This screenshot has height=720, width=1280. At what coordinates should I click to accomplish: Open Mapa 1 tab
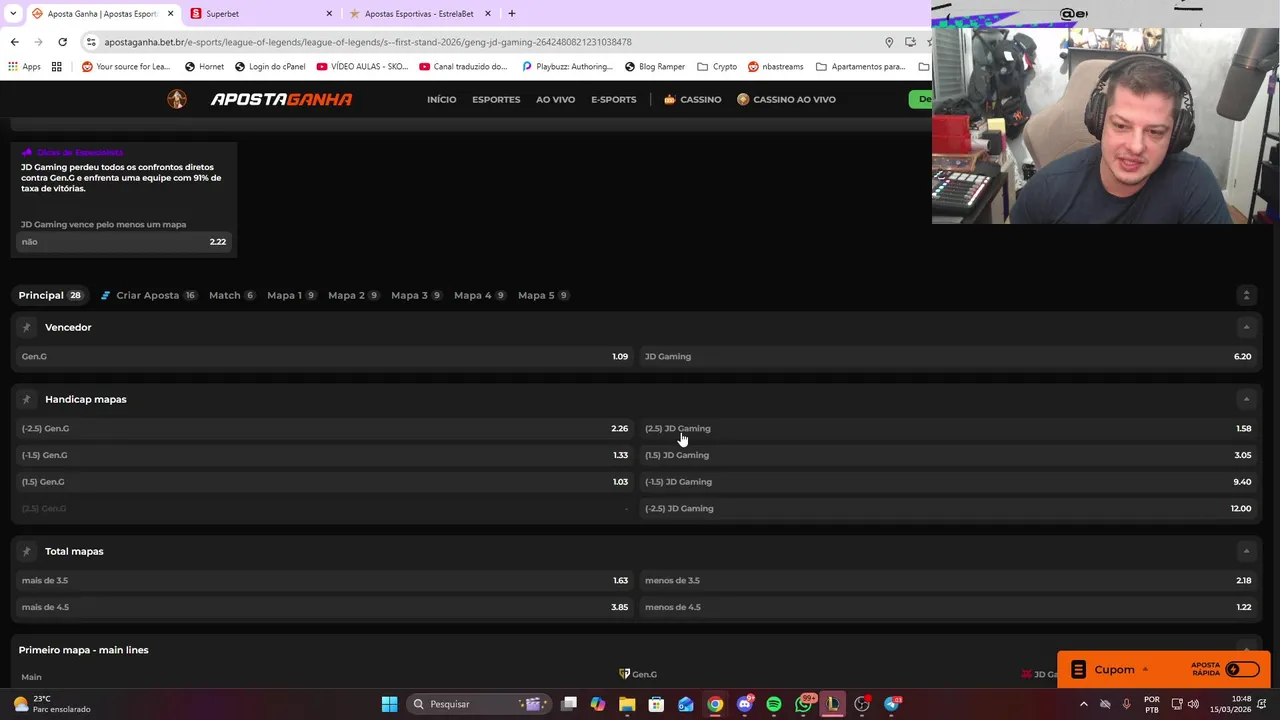tap(292, 295)
